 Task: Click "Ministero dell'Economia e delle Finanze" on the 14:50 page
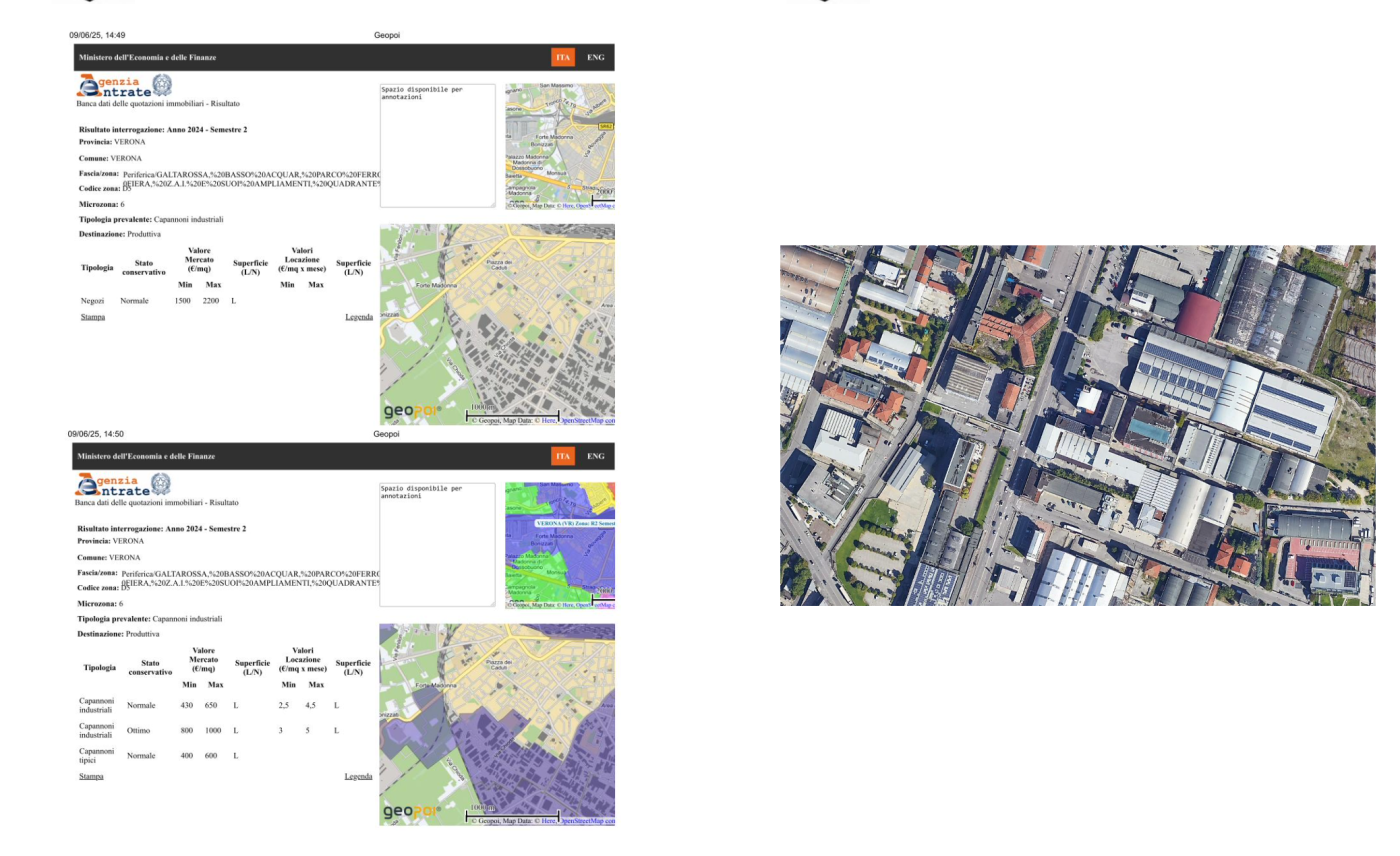click(x=147, y=456)
